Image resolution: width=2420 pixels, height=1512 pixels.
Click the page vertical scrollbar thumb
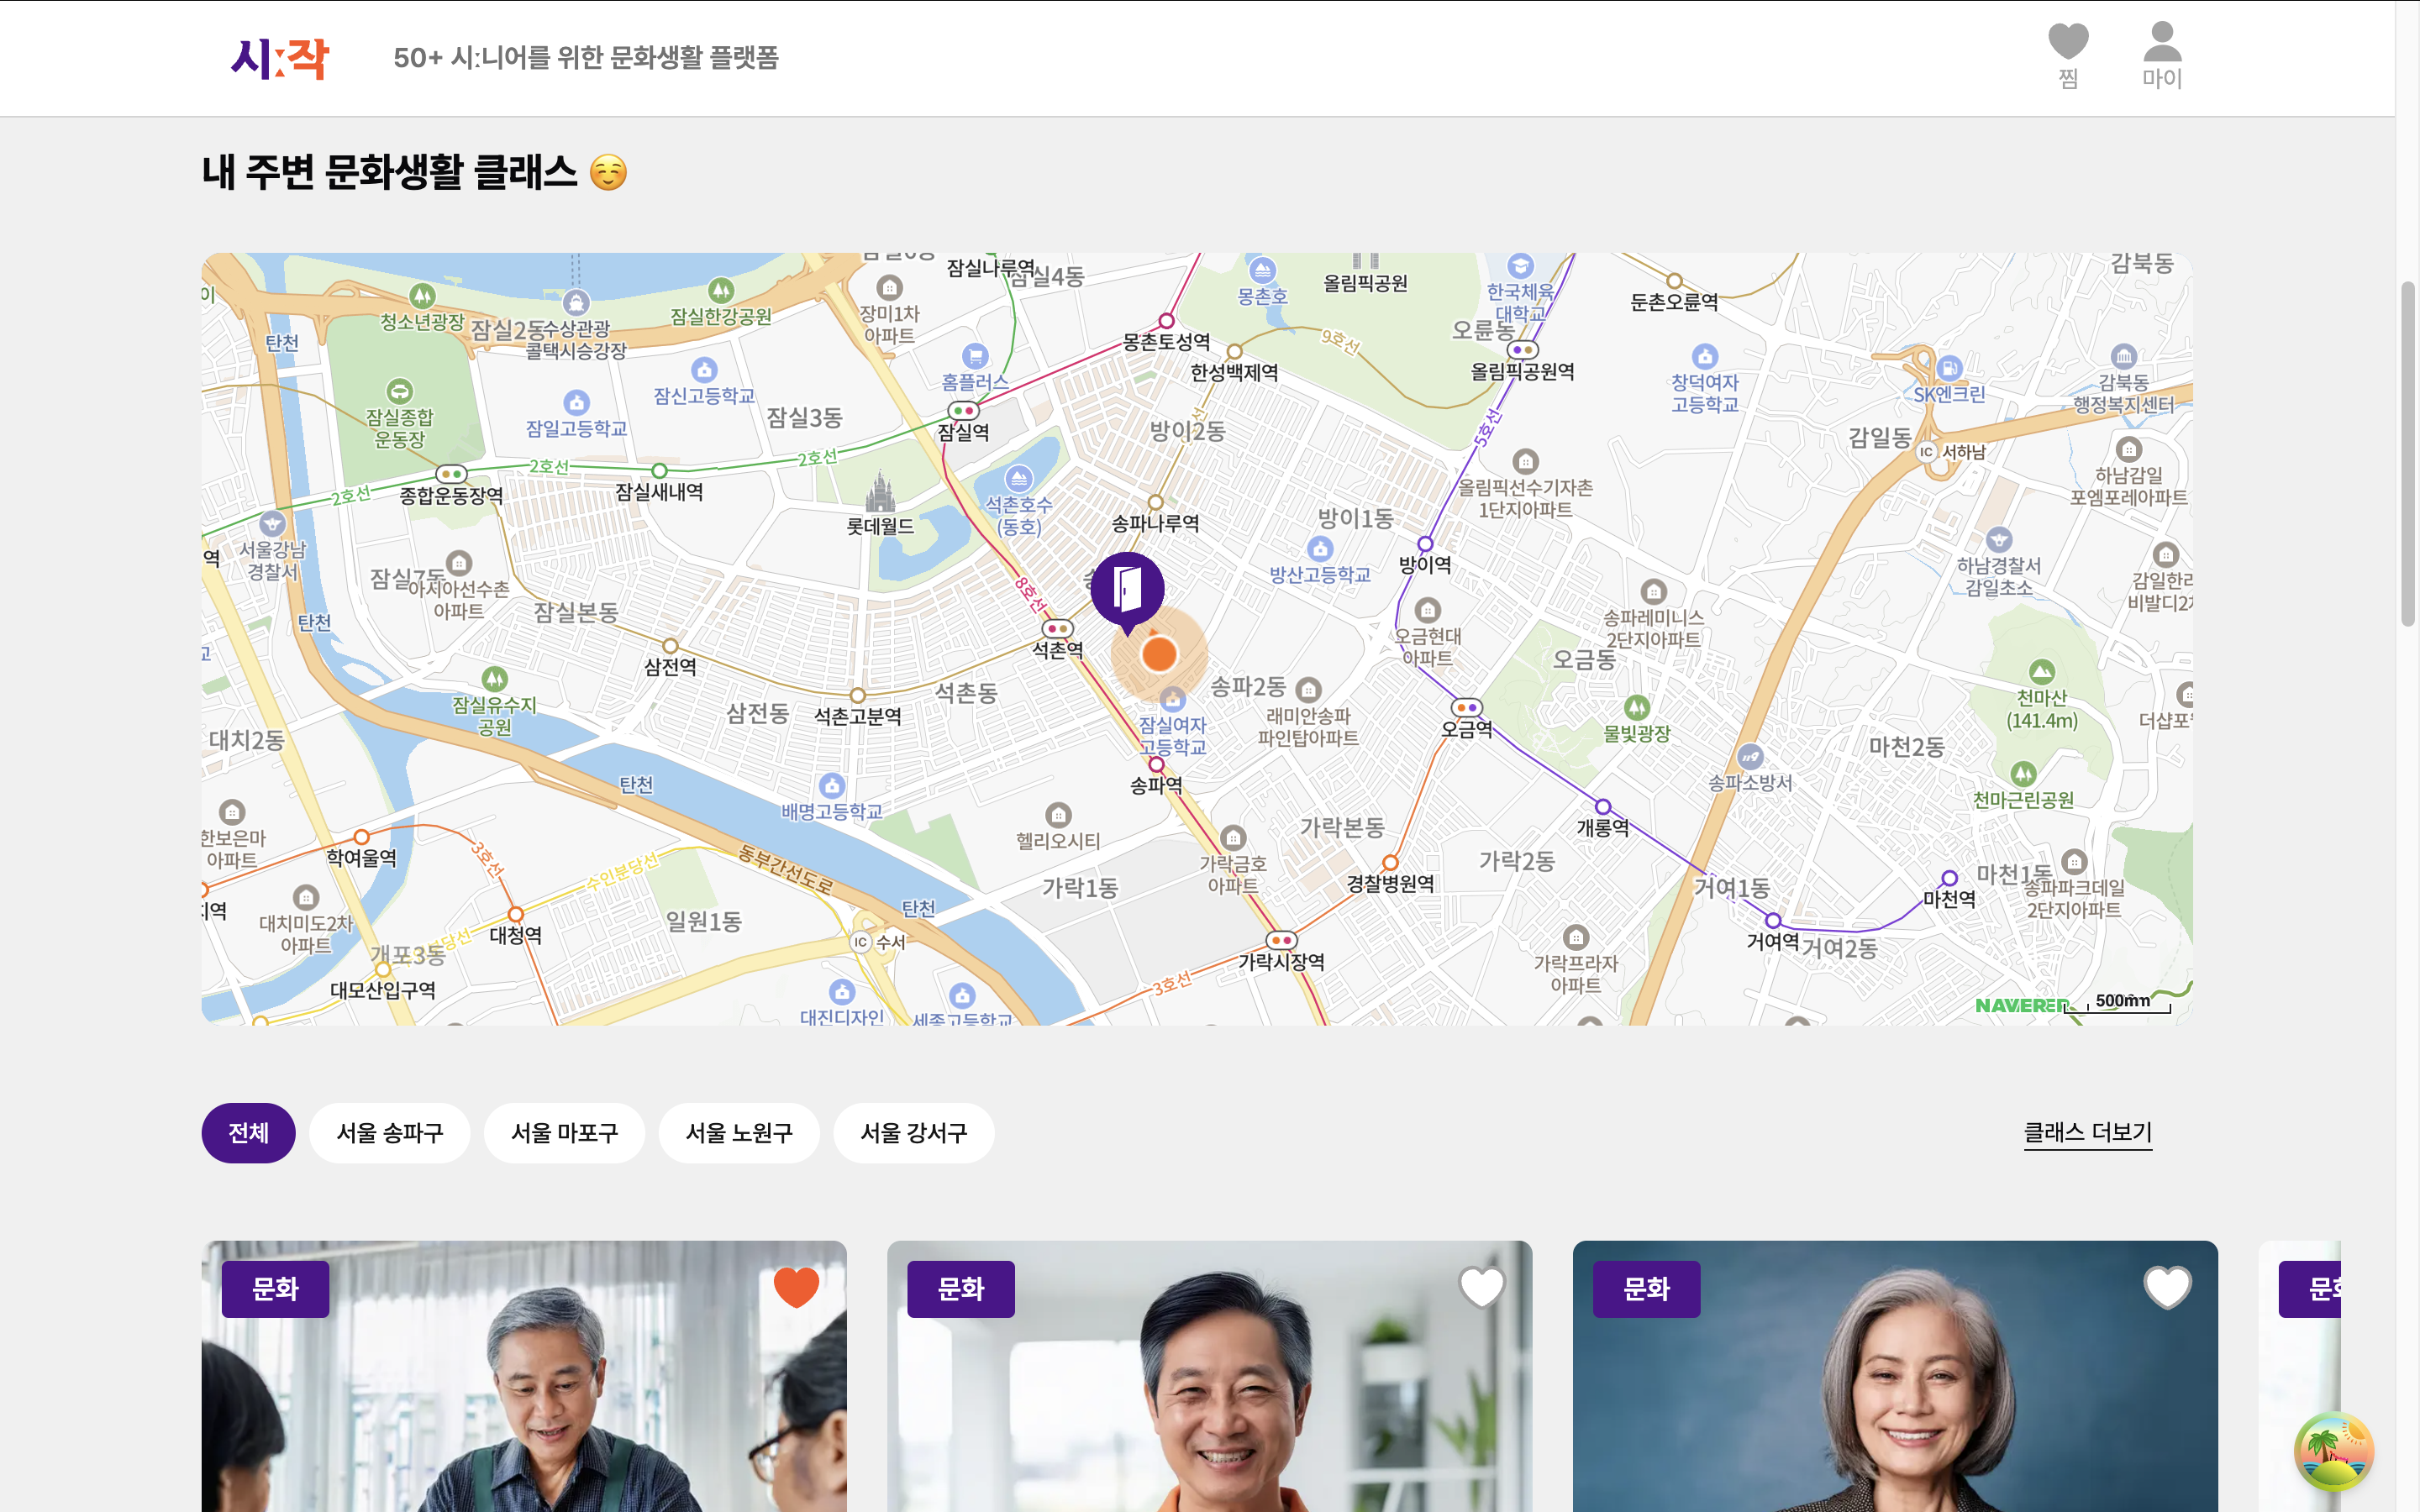click(2408, 454)
